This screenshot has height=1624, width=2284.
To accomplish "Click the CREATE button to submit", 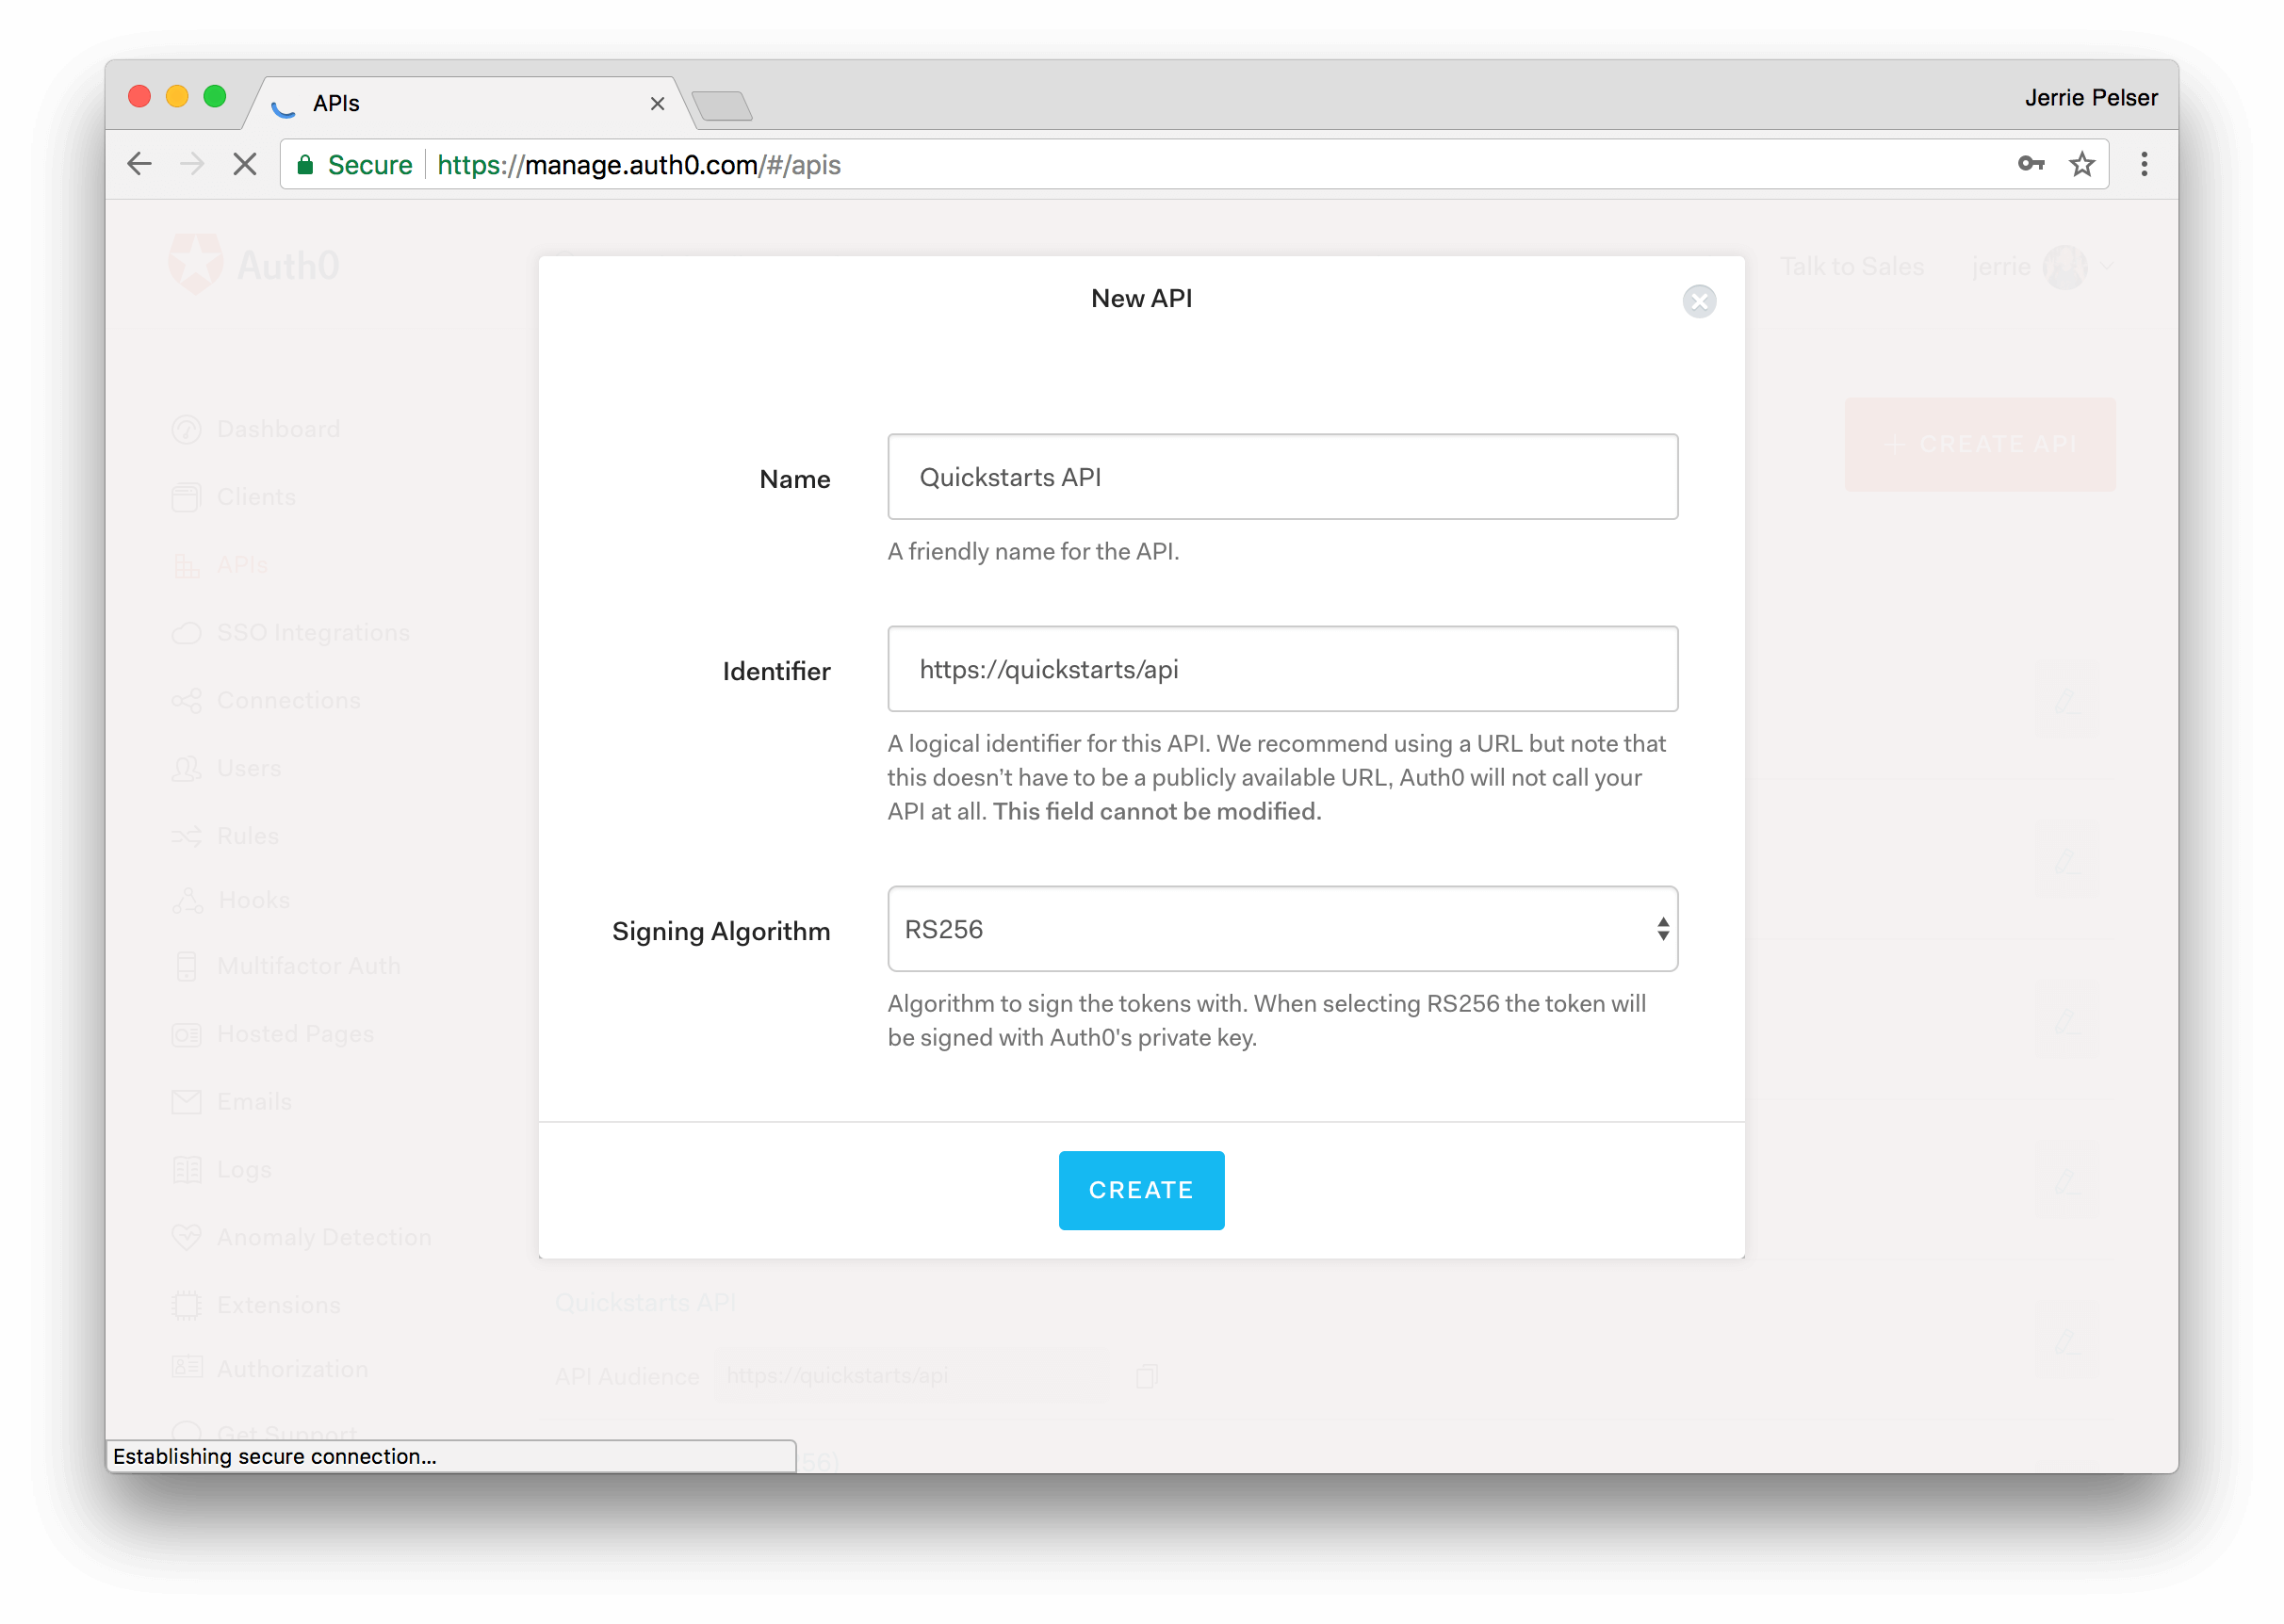I will (x=1141, y=1190).
